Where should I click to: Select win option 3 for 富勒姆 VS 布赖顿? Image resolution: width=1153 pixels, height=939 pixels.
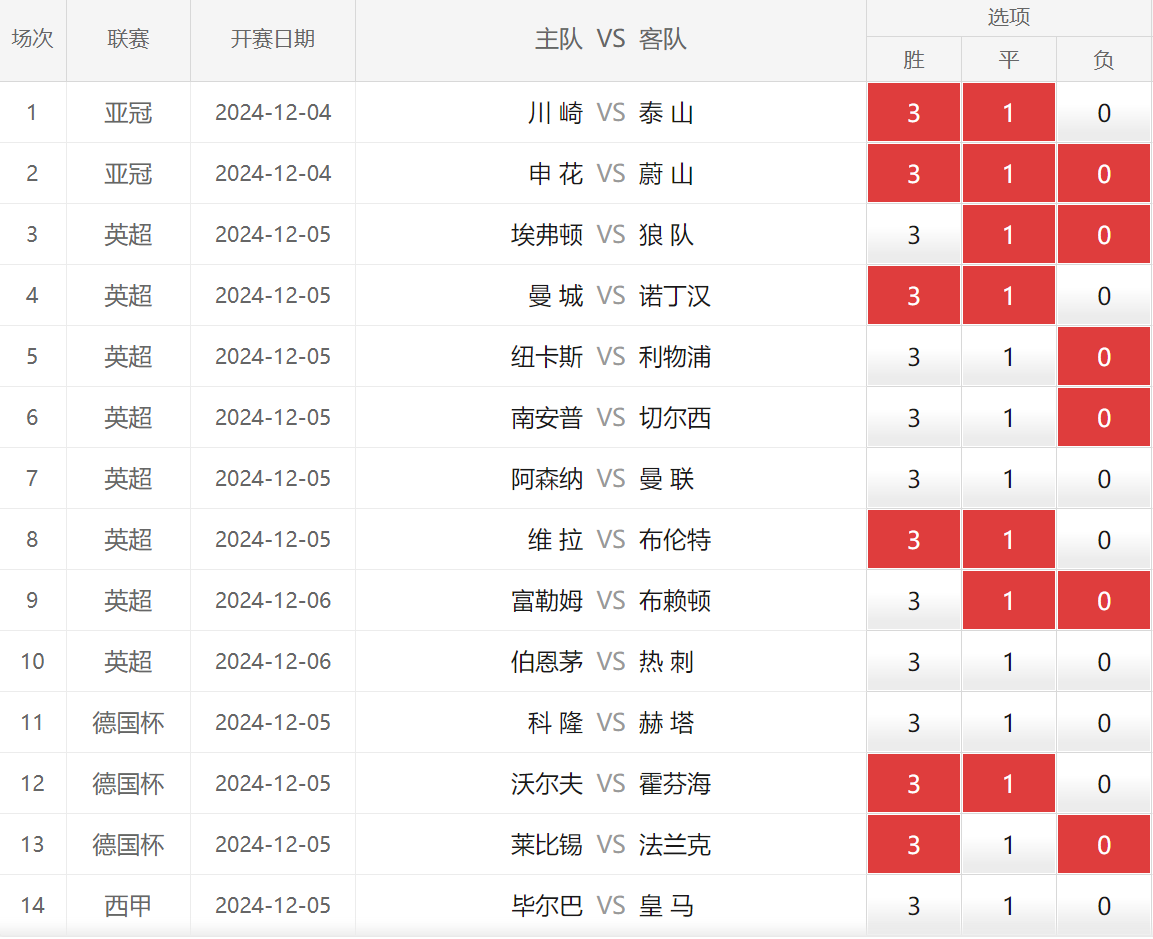tap(913, 601)
